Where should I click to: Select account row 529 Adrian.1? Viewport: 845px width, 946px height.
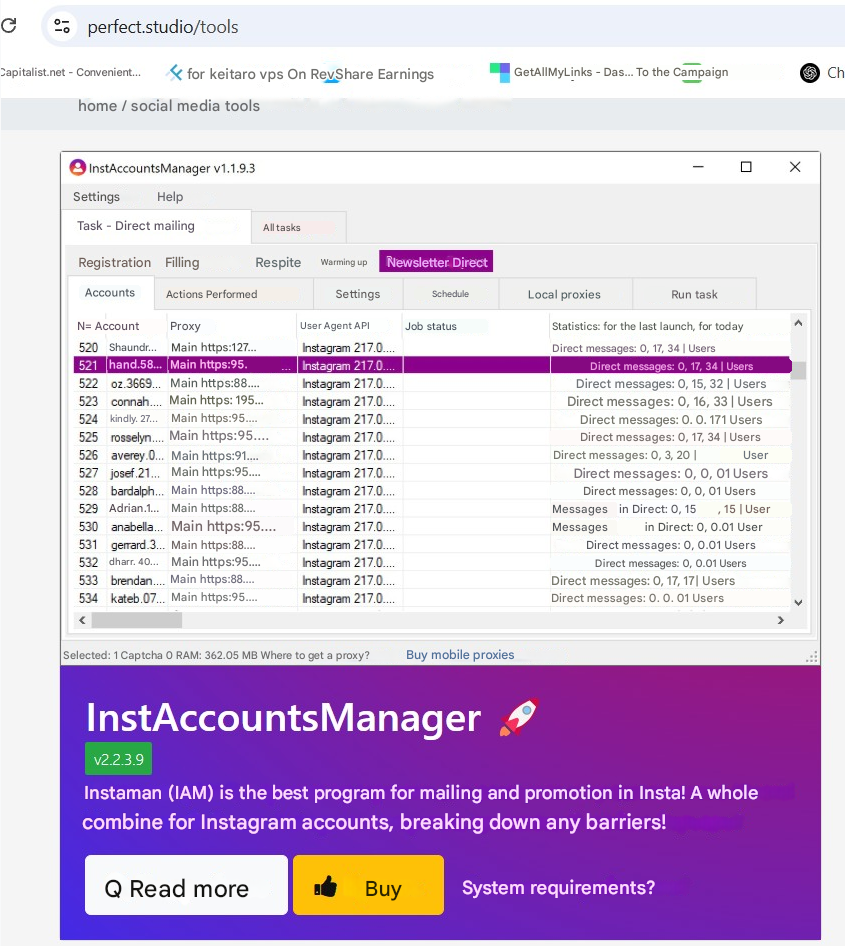click(x=432, y=509)
